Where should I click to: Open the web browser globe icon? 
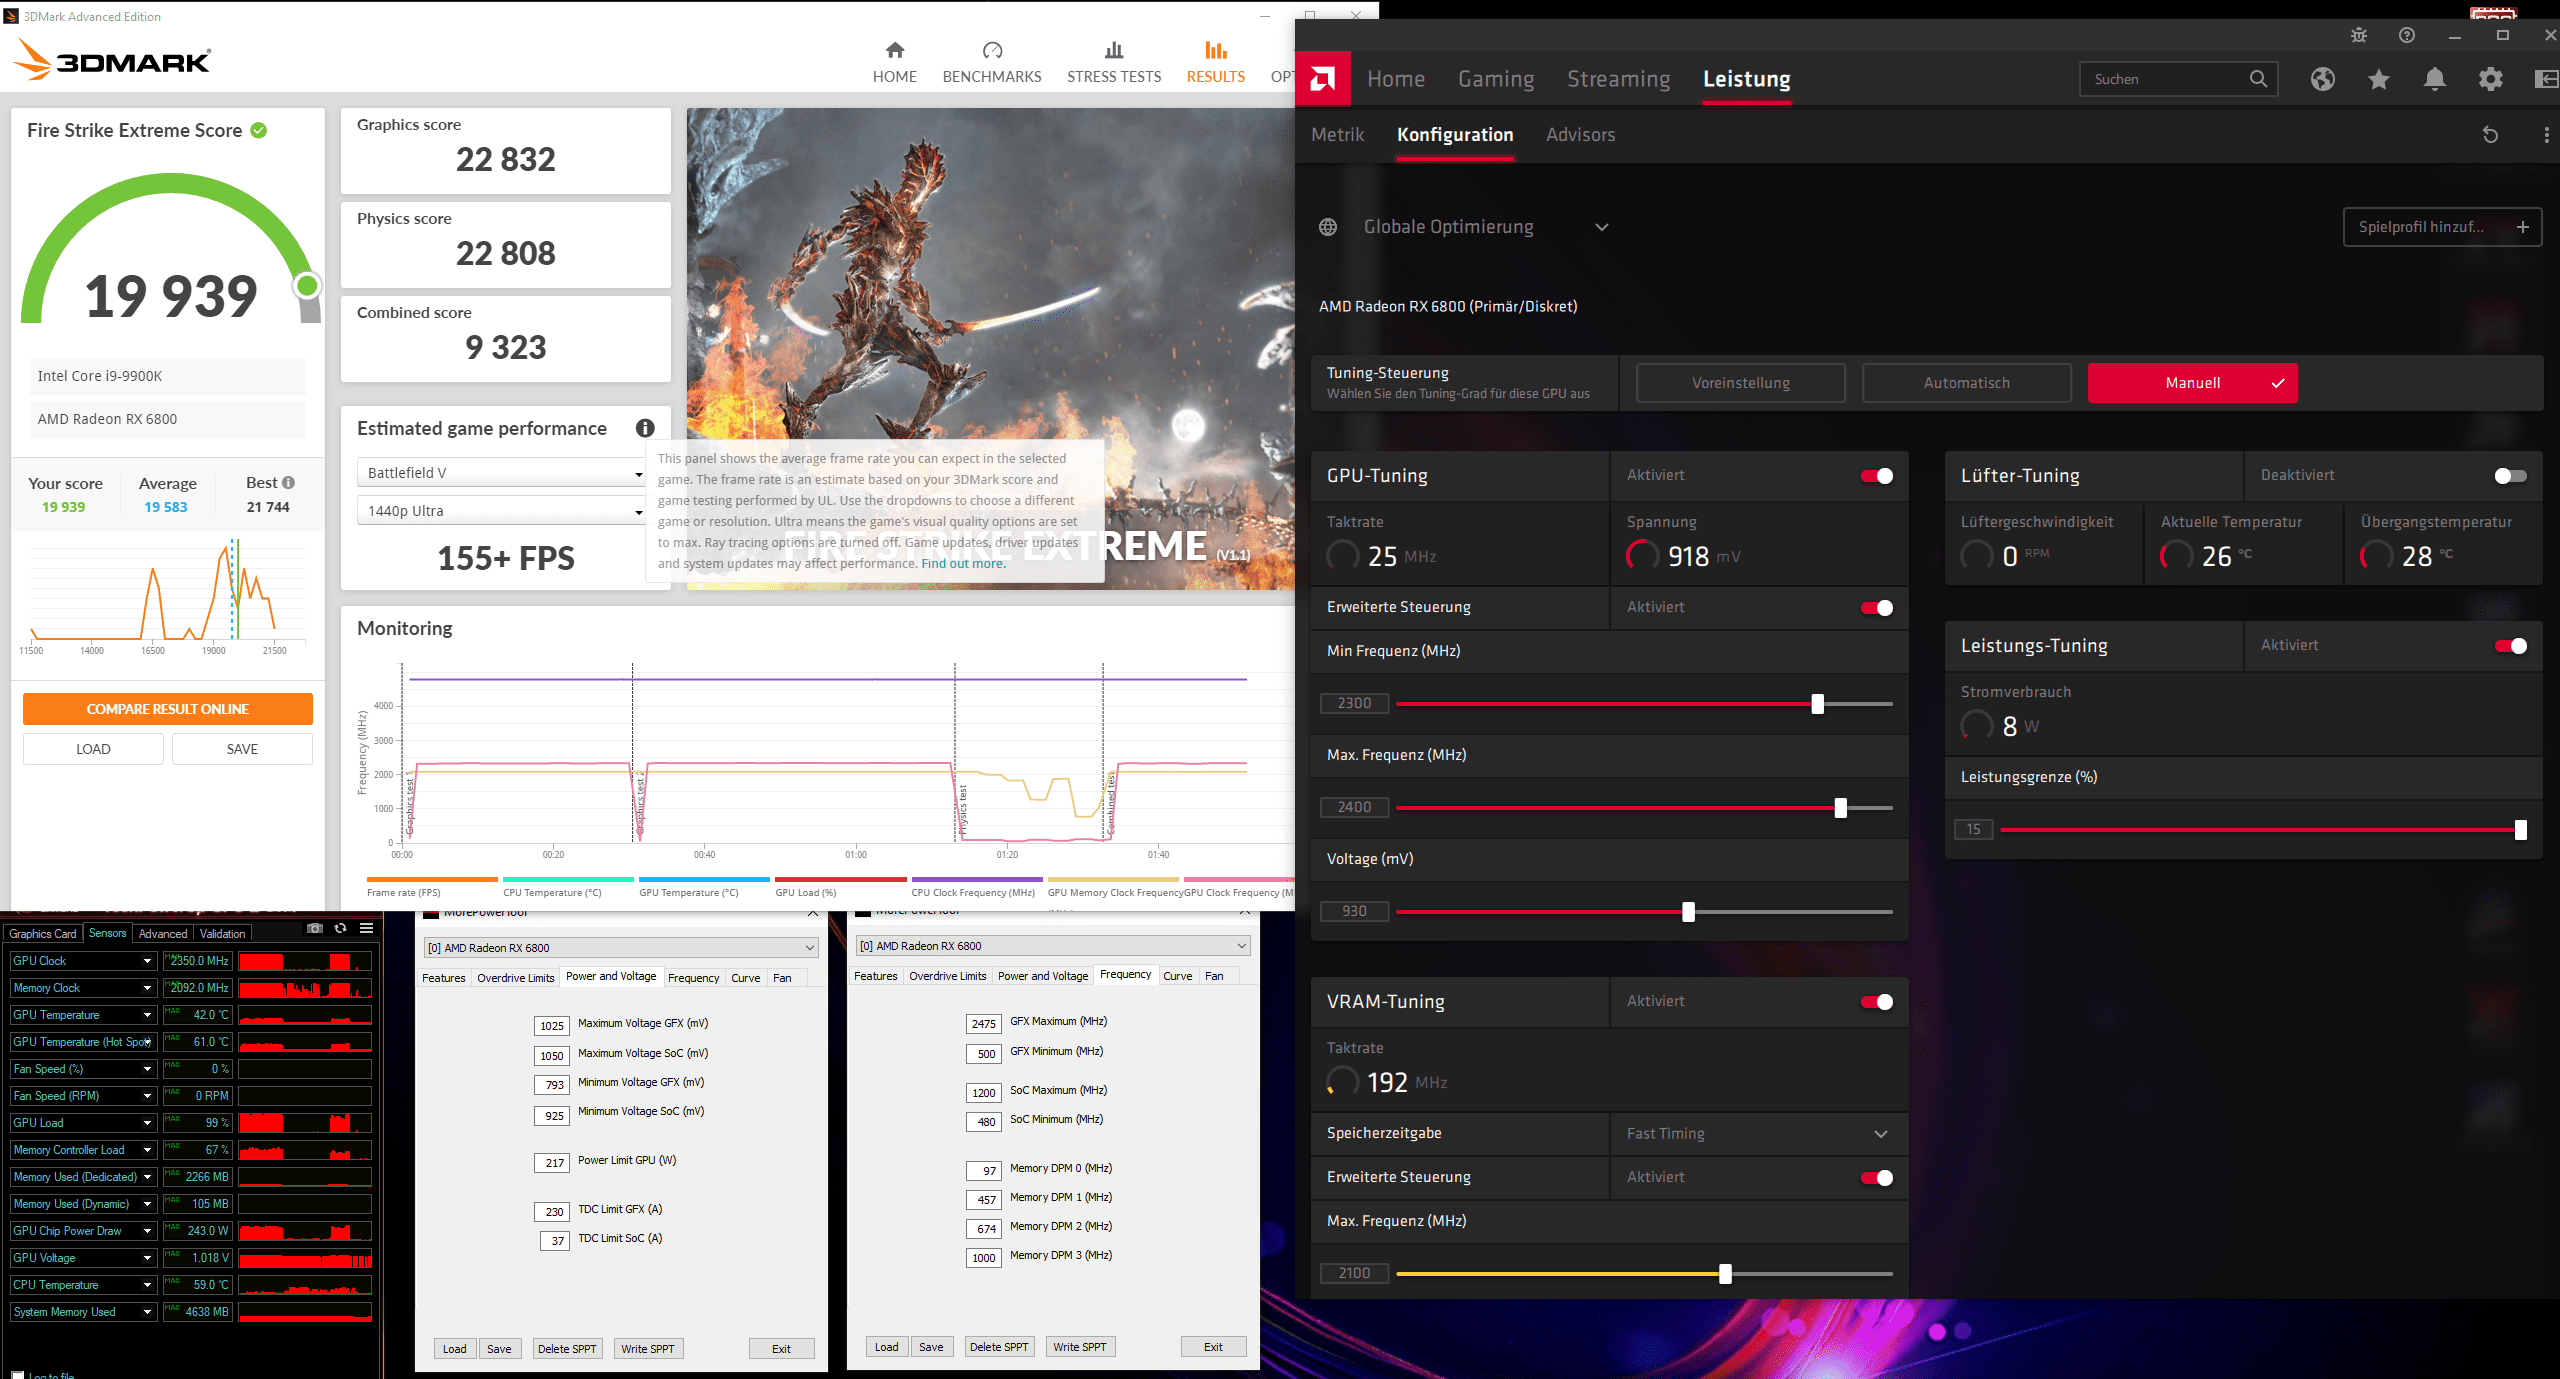coord(2323,79)
